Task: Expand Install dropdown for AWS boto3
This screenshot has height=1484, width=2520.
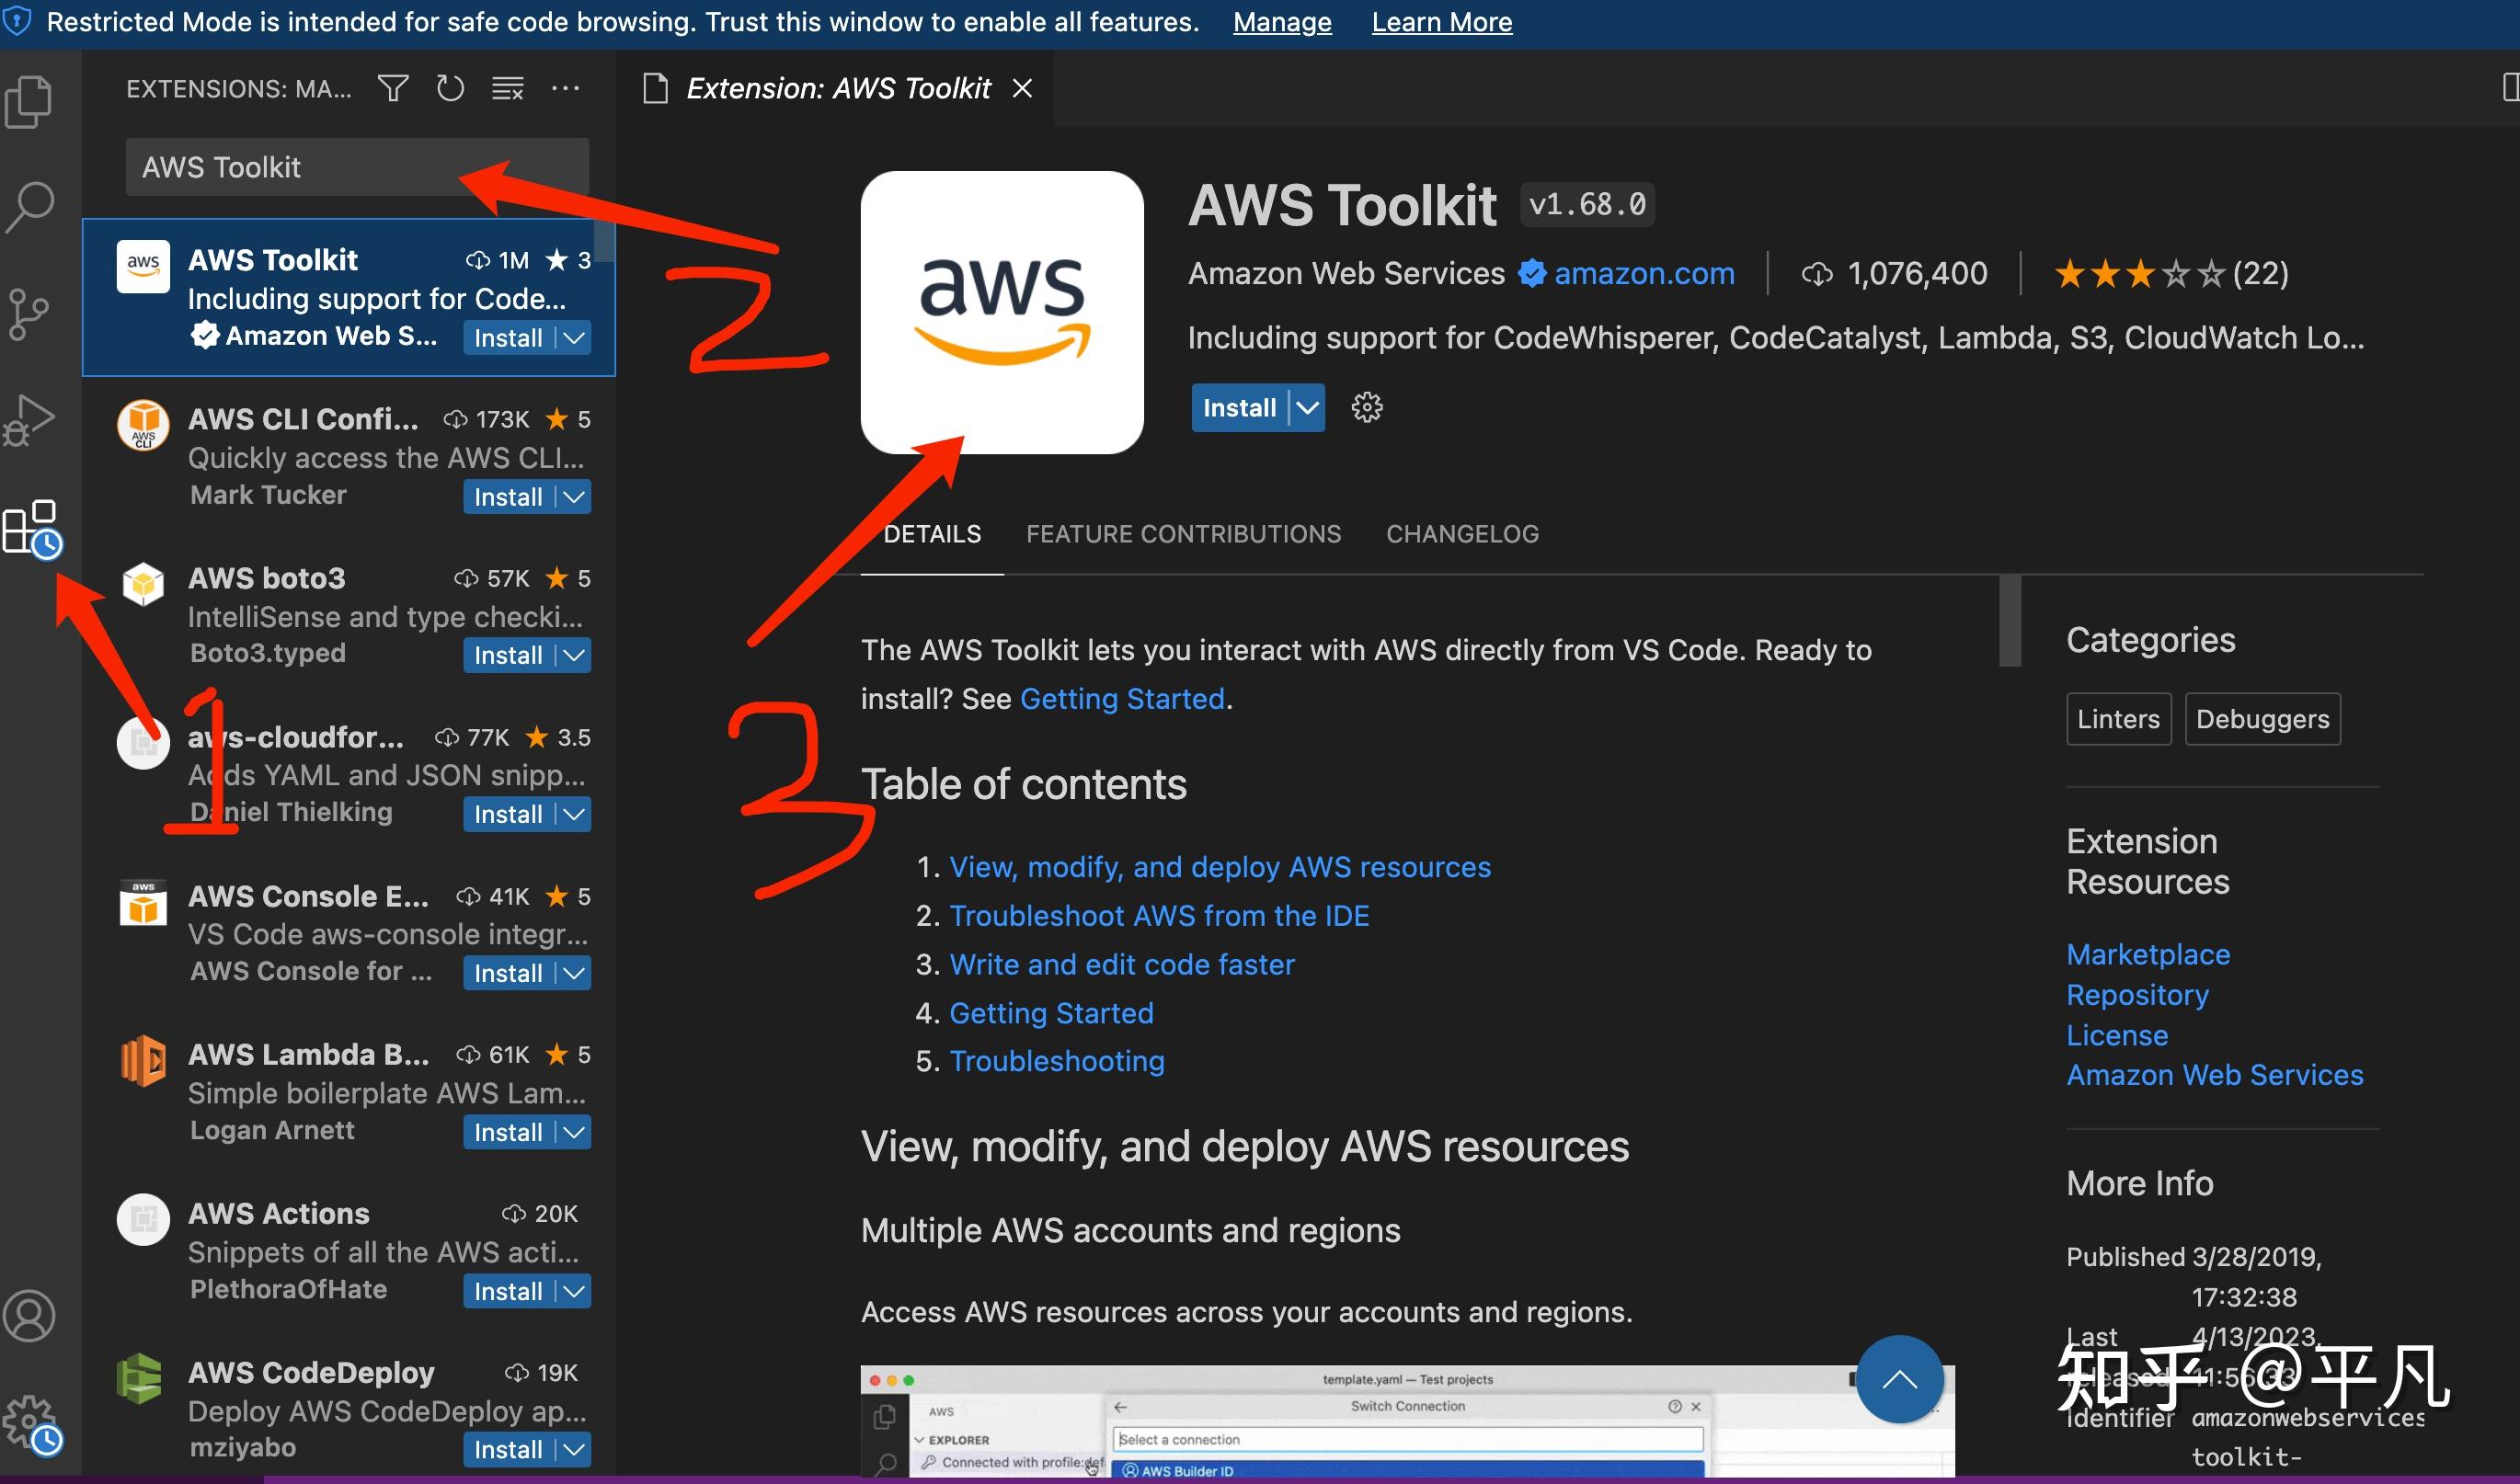Action: pyautogui.click(x=574, y=656)
